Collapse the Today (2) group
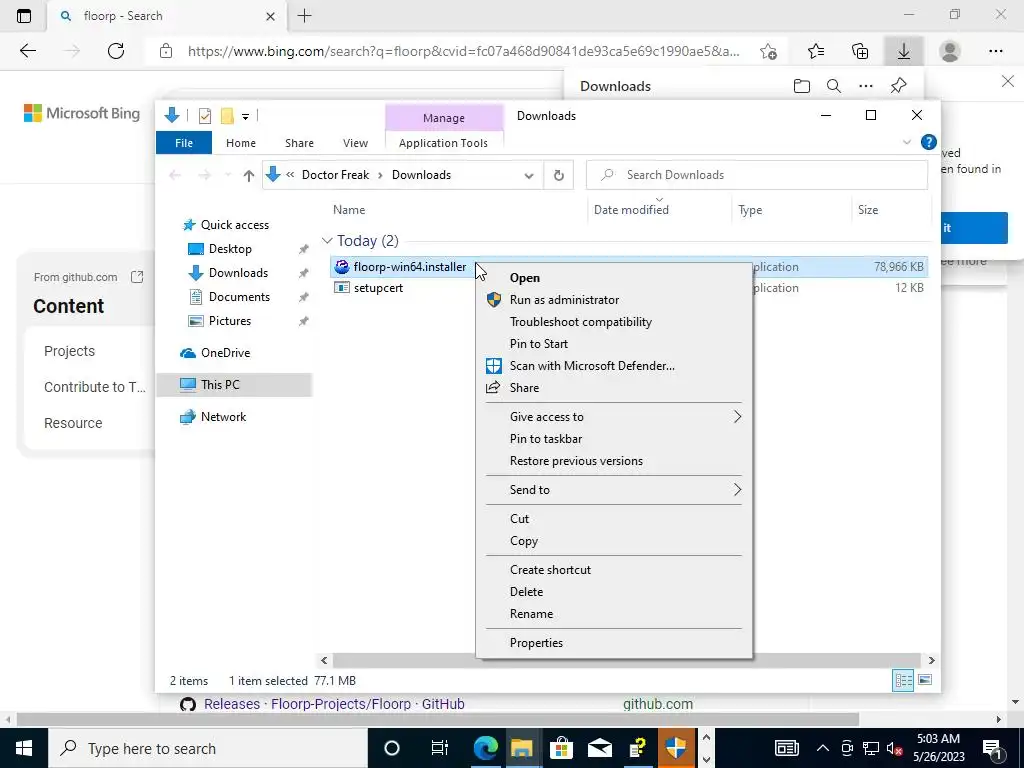The width and height of the screenshot is (1024, 768). pos(327,240)
